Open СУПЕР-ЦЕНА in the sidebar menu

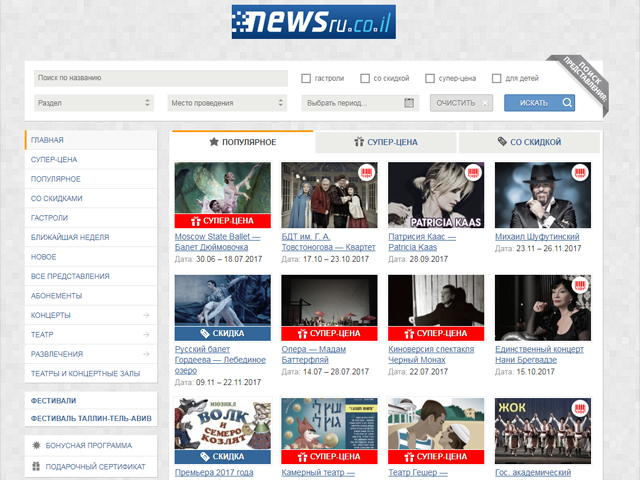click(91, 160)
